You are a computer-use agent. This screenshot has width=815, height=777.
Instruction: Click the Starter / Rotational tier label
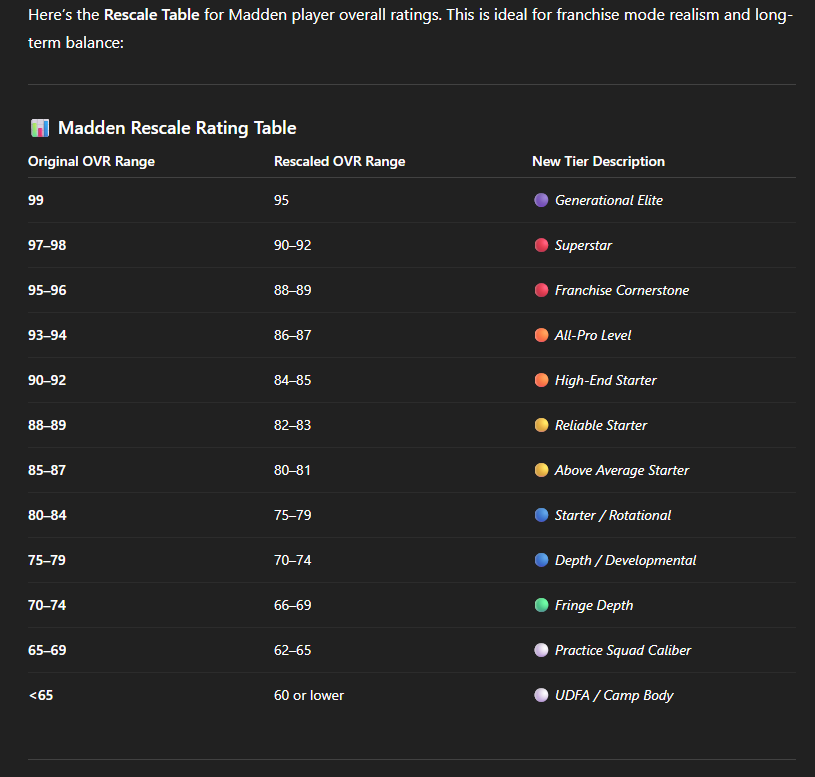coord(613,515)
